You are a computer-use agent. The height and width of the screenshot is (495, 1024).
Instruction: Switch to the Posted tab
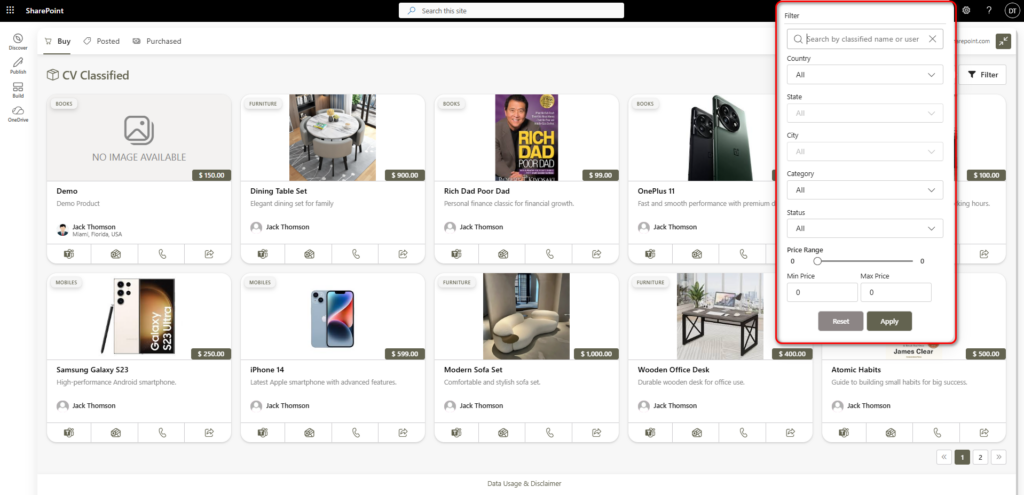tap(101, 41)
